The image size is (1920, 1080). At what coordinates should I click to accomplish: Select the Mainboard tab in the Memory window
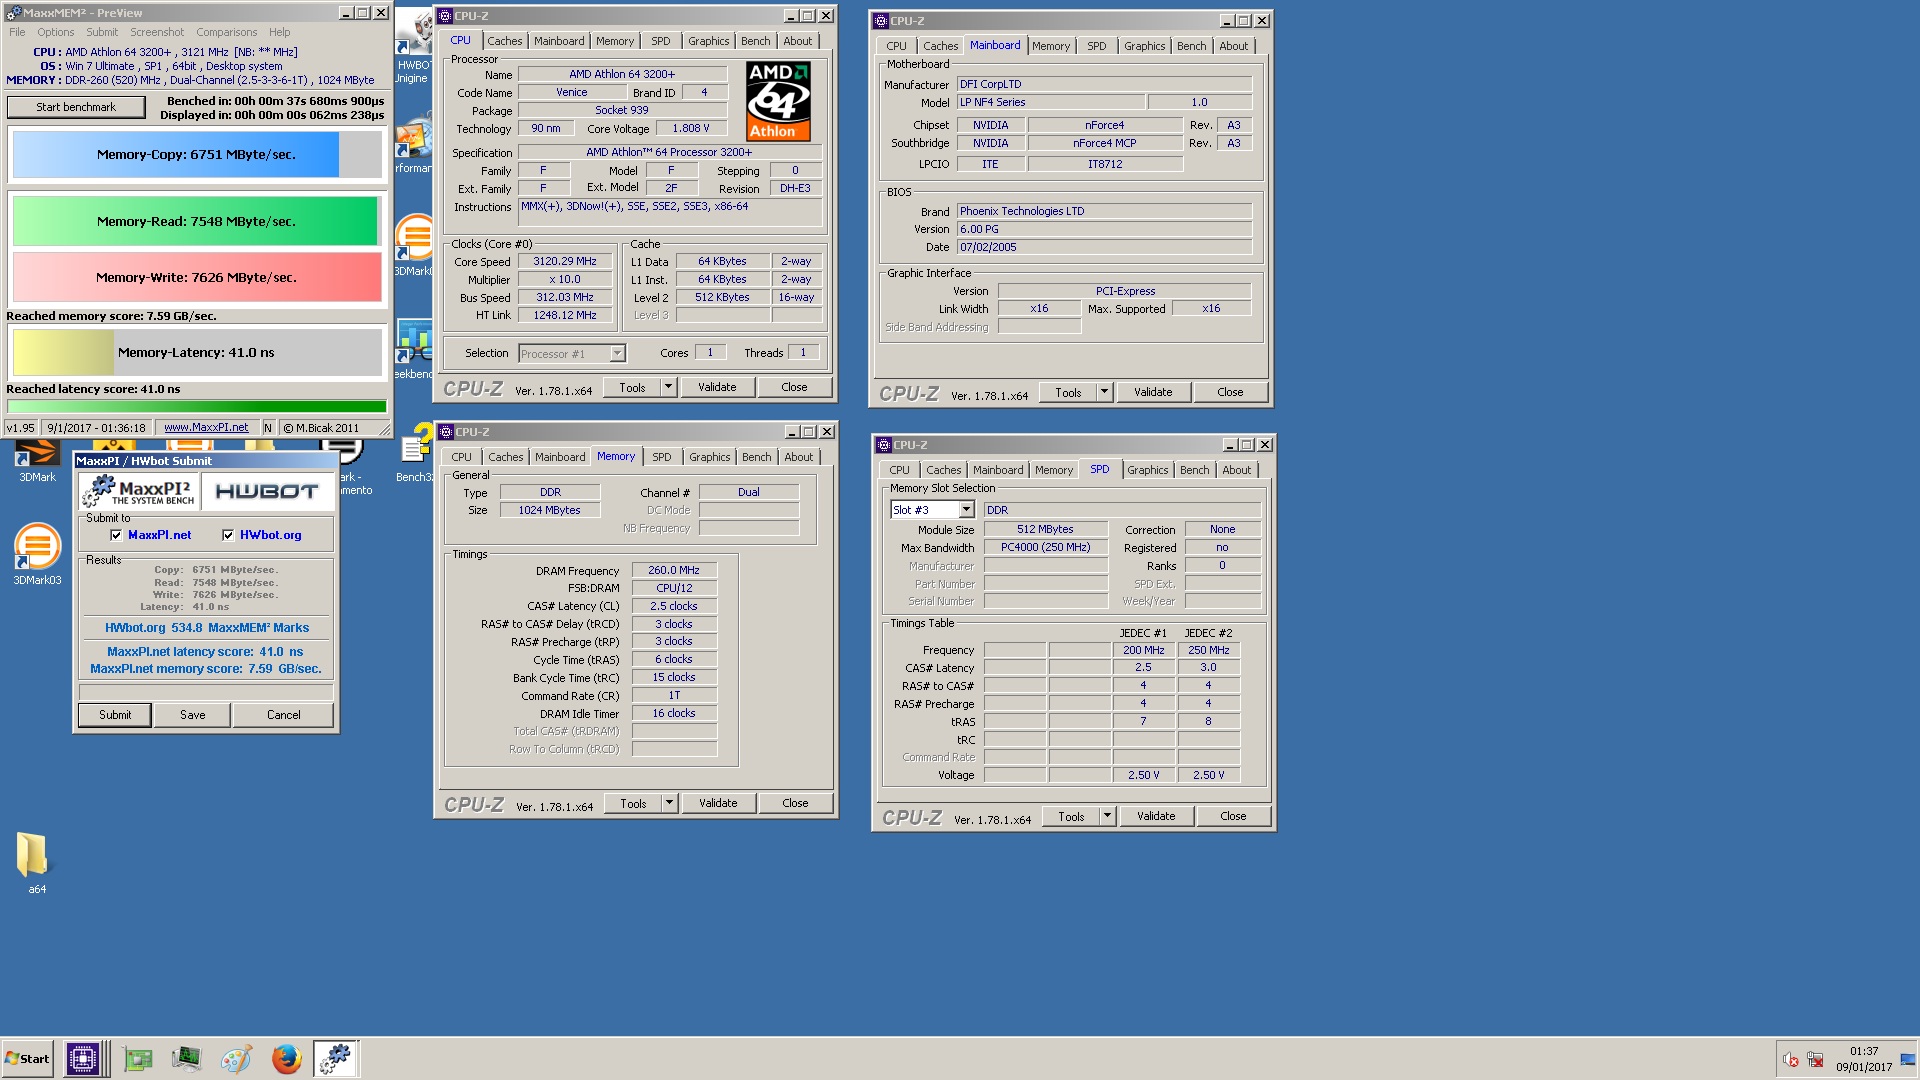click(x=560, y=457)
